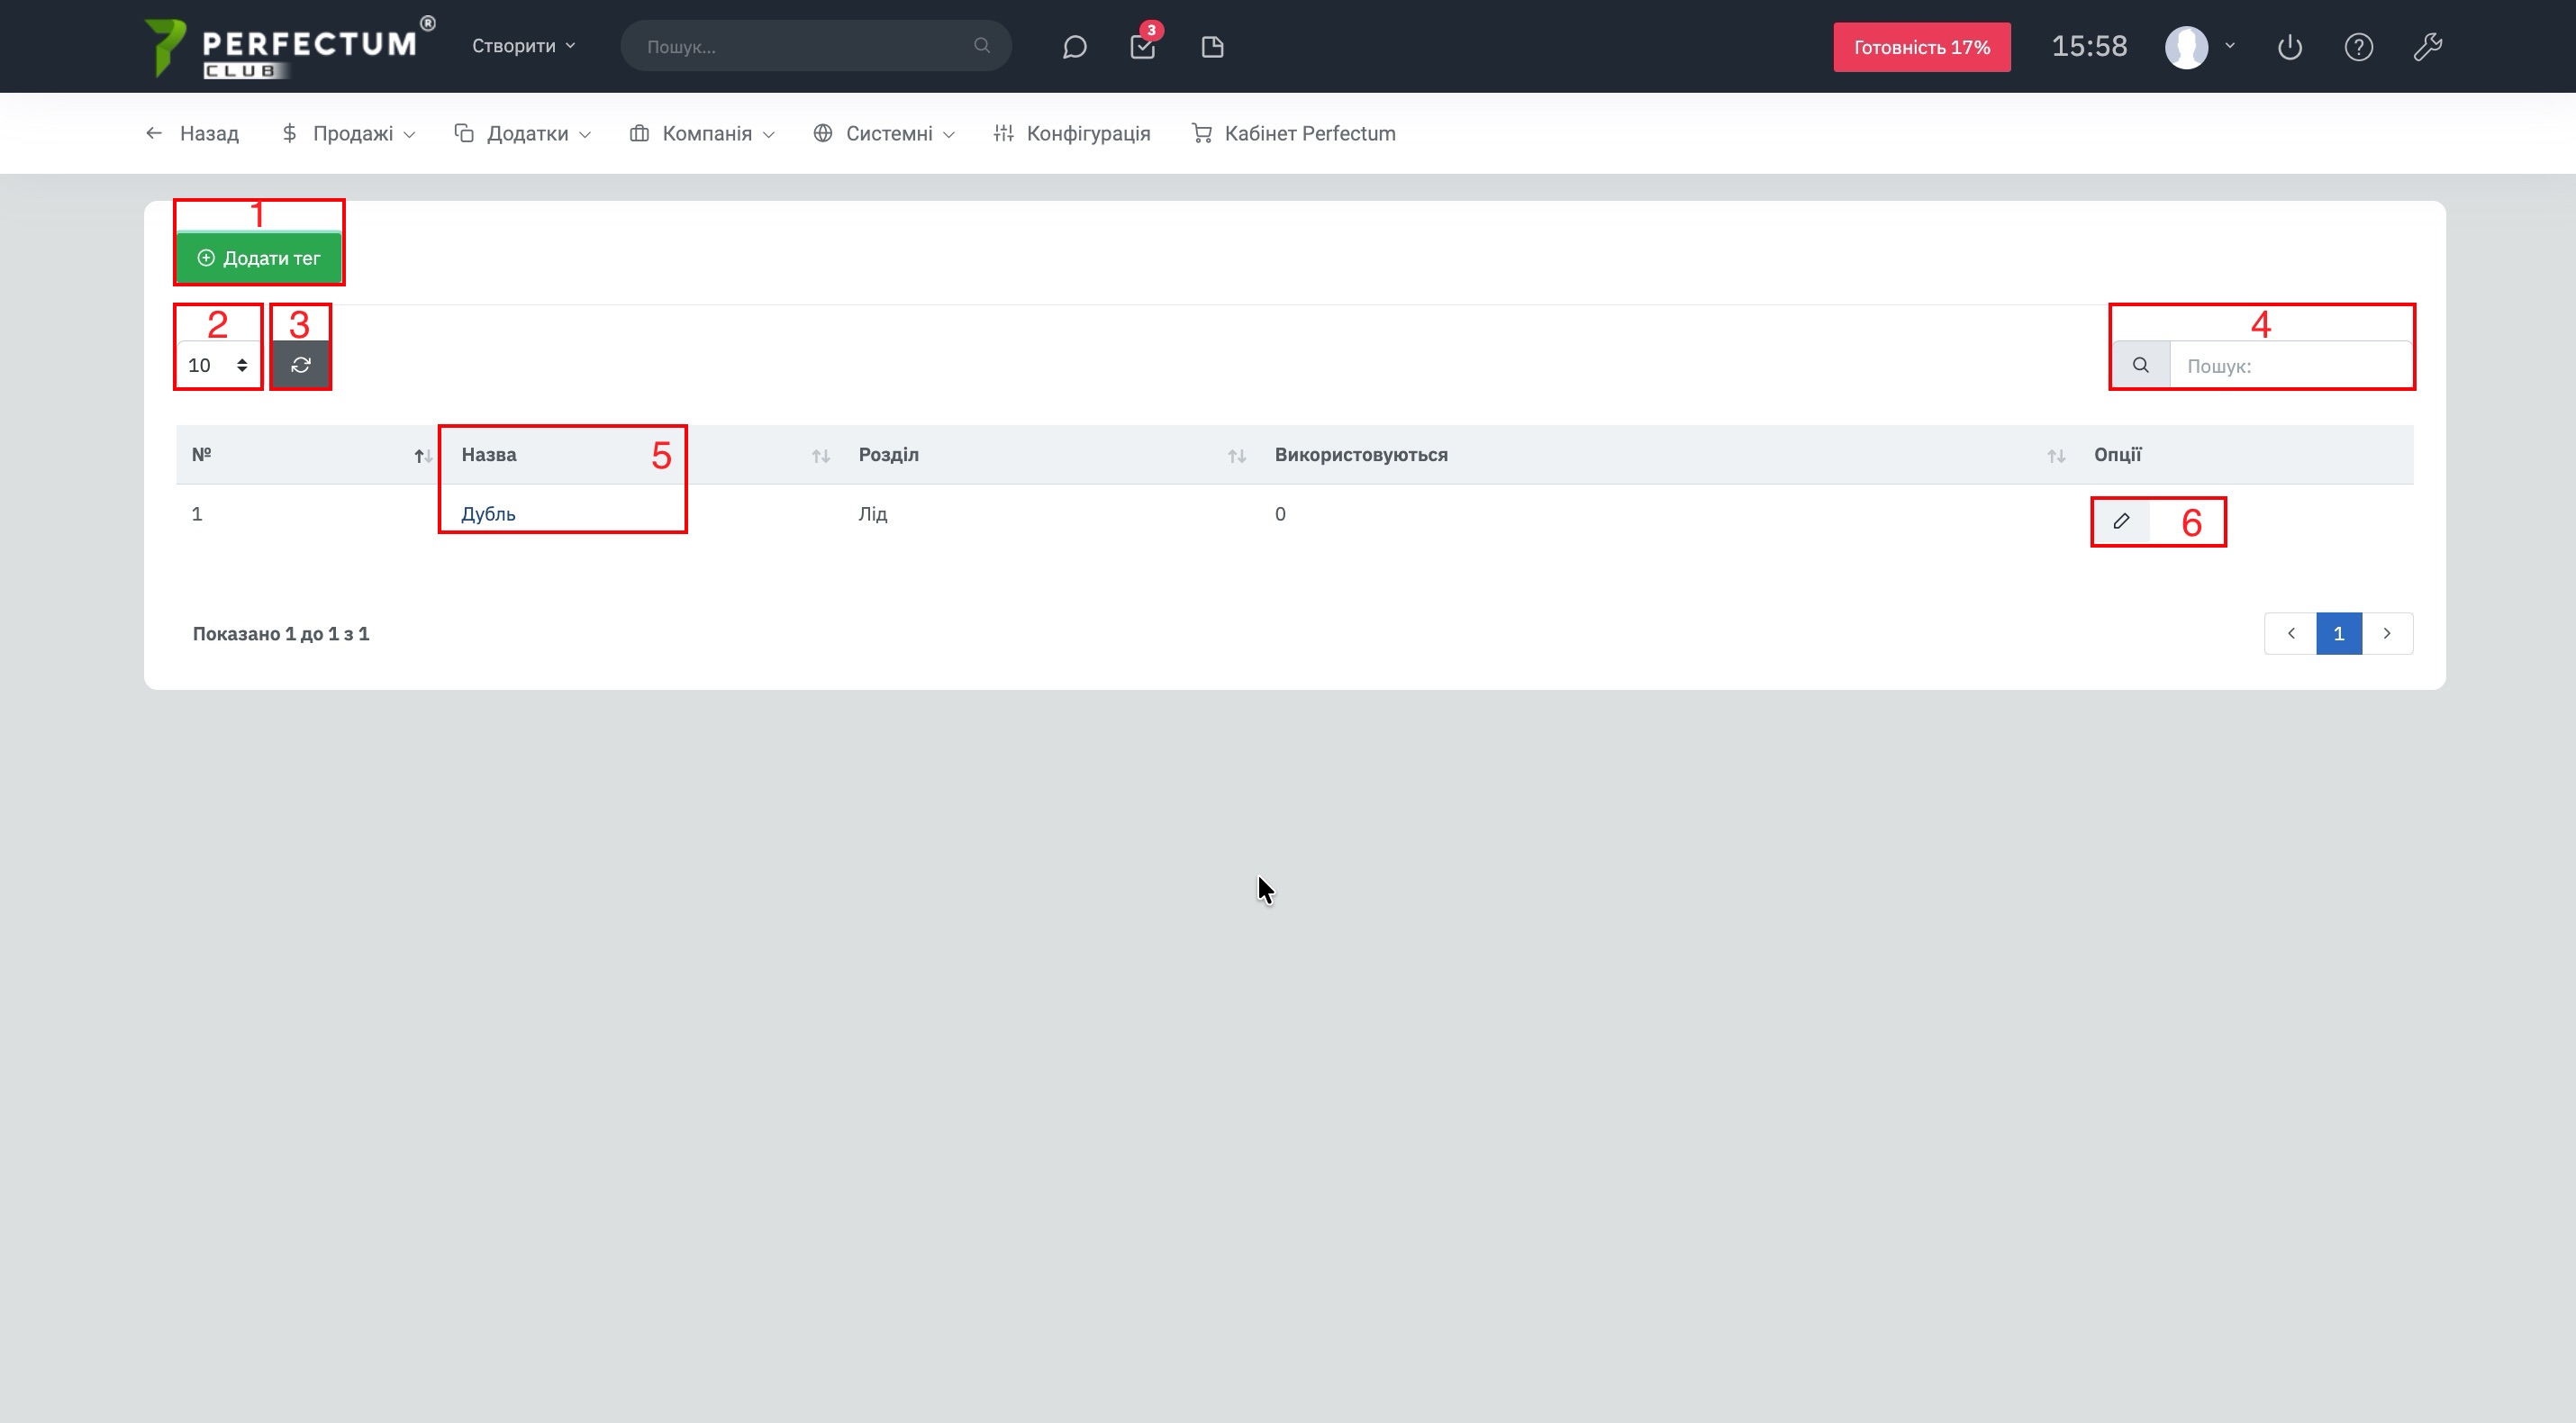Open the notes document icon
Screen dimensions: 2576x1423
[x=1212, y=47]
